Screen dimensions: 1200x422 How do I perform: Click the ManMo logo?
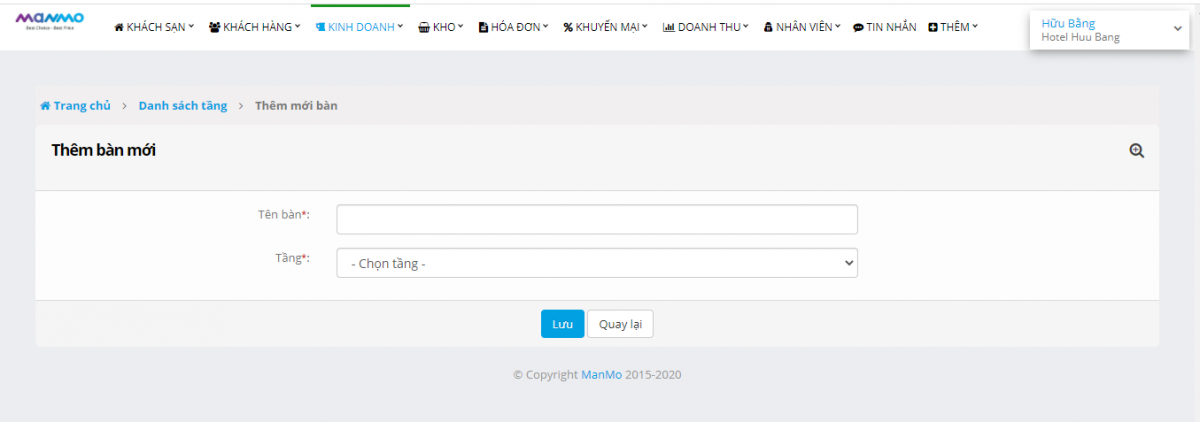pos(50,20)
